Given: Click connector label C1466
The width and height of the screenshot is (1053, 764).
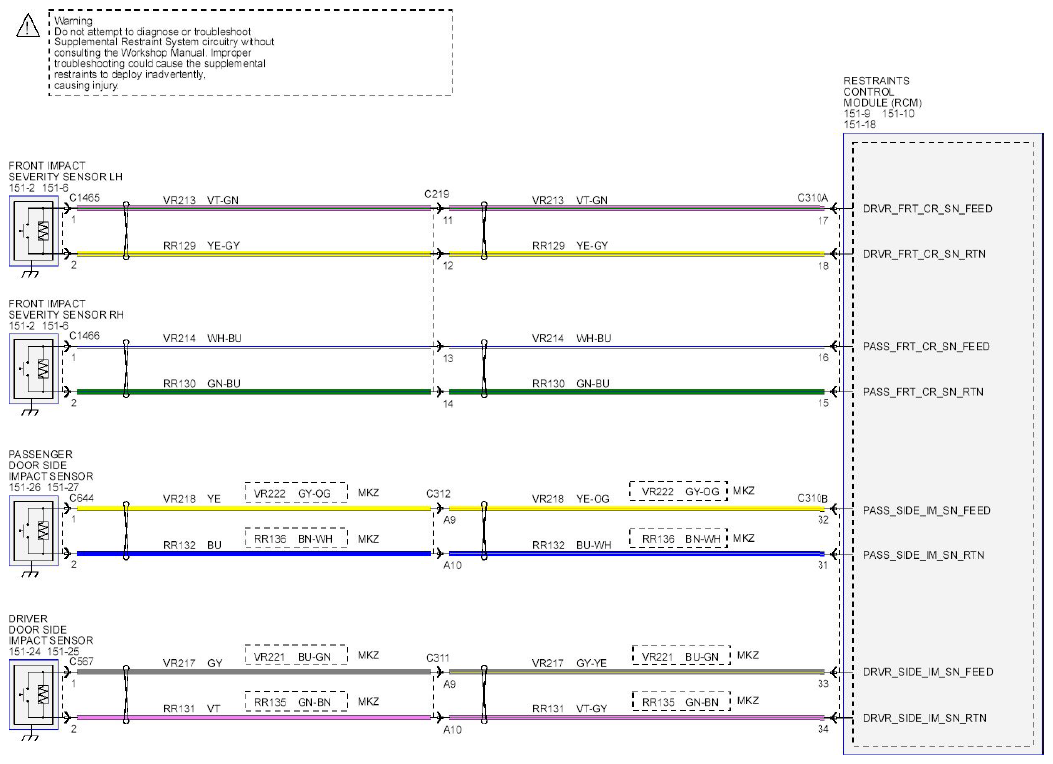Looking at the screenshot, I should [85, 336].
